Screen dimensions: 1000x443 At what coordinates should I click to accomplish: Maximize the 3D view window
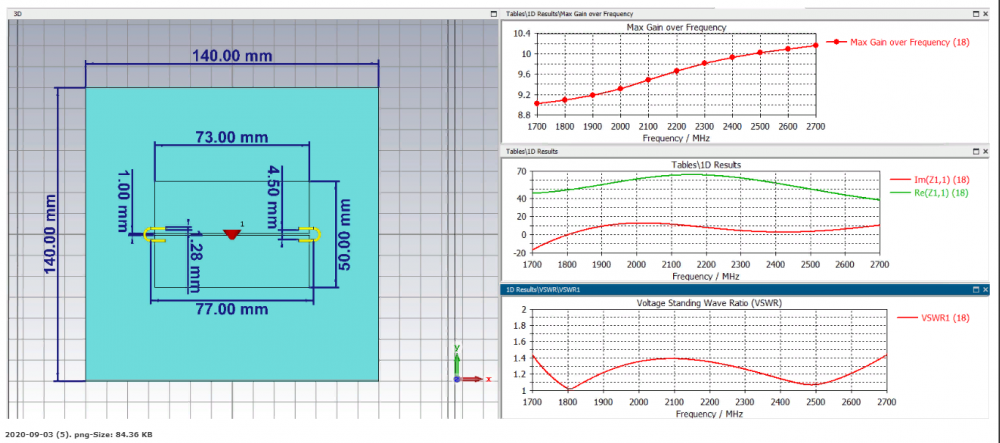pos(493,13)
